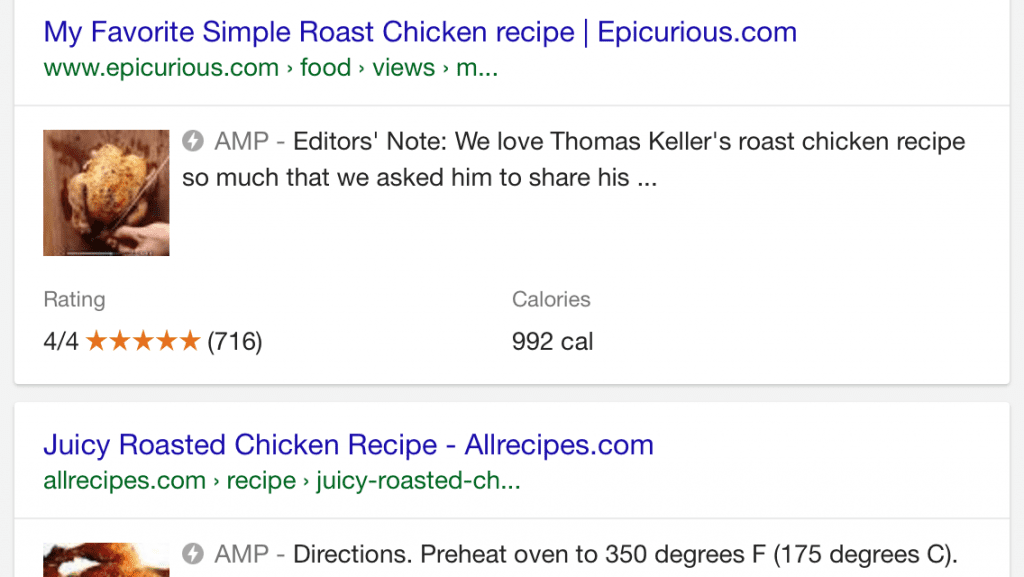Screen dimensions: 1024x577
Task: Click the roast chicken thumbnail image
Action: pyautogui.click(x=106, y=192)
